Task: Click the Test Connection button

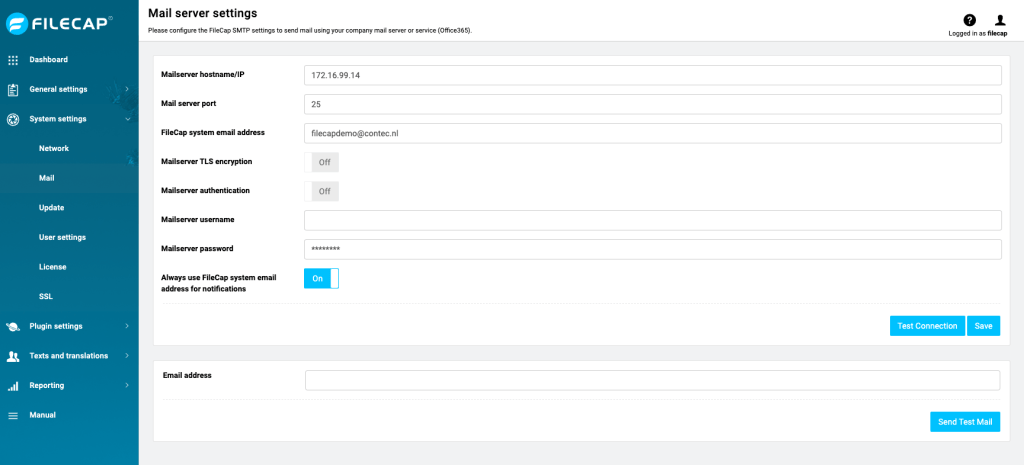Action: (x=927, y=326)
